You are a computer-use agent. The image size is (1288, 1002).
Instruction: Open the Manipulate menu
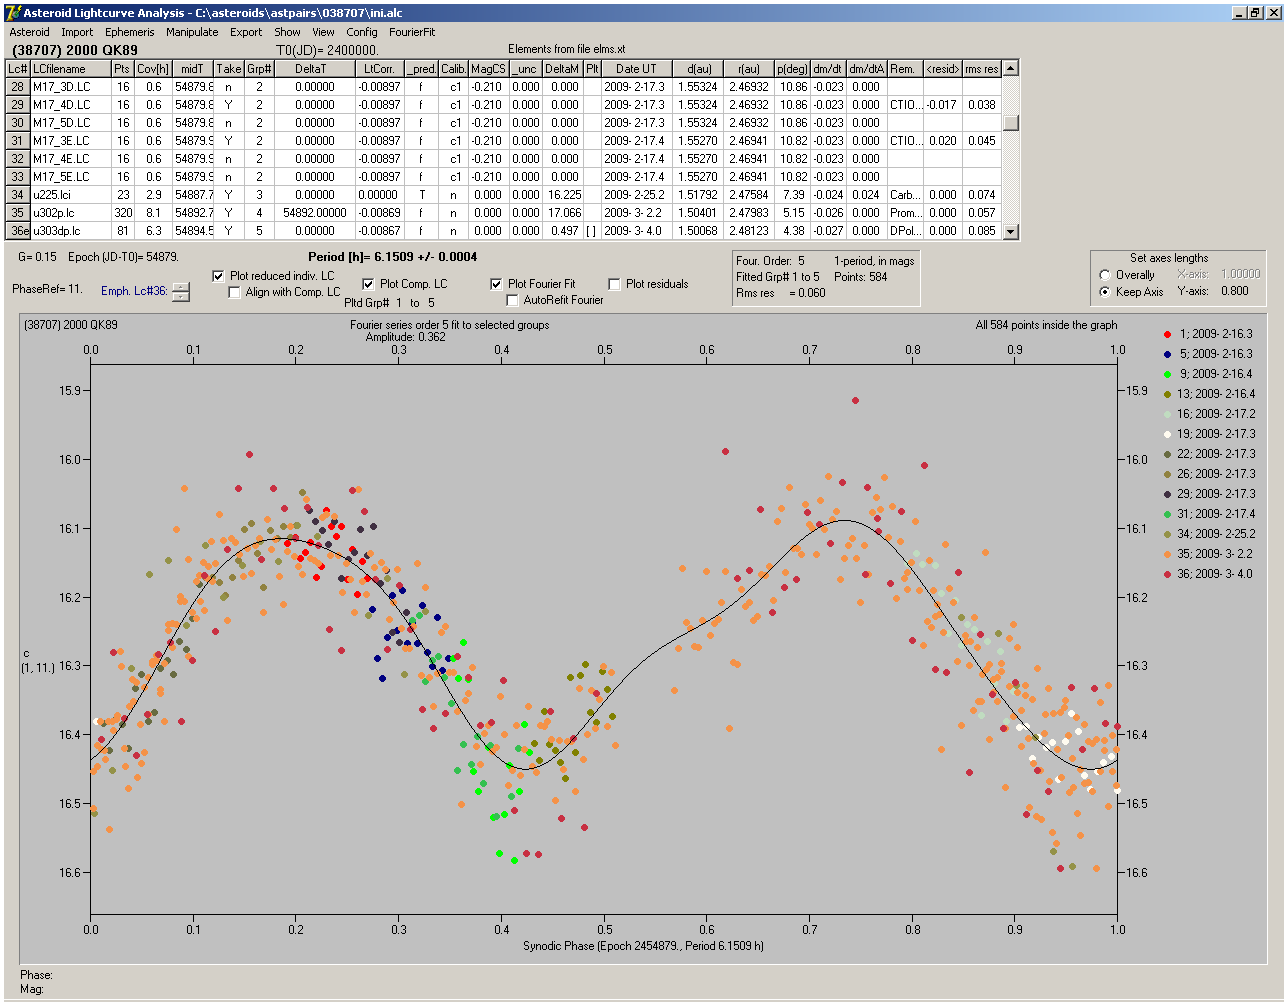click(192, 32)
